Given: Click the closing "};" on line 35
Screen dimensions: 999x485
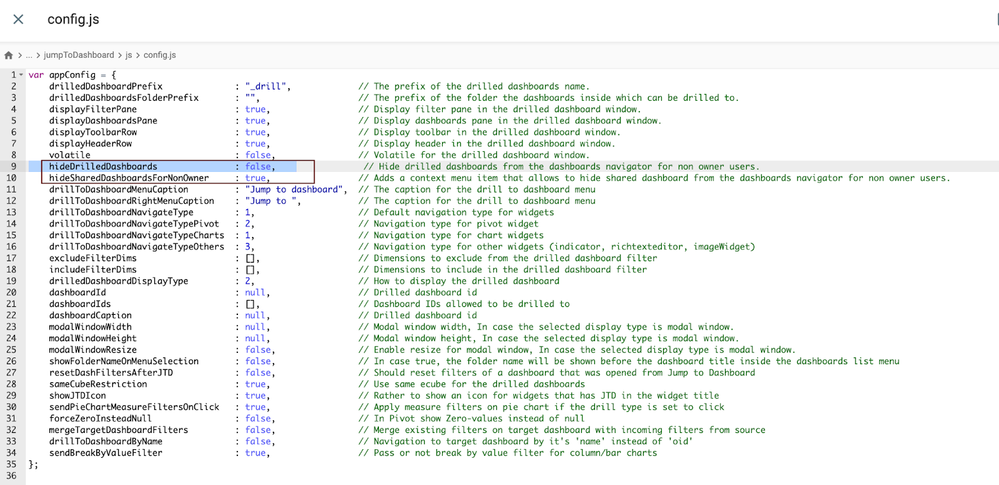Looking at the screenshot, I should click(x=34, y=465).
